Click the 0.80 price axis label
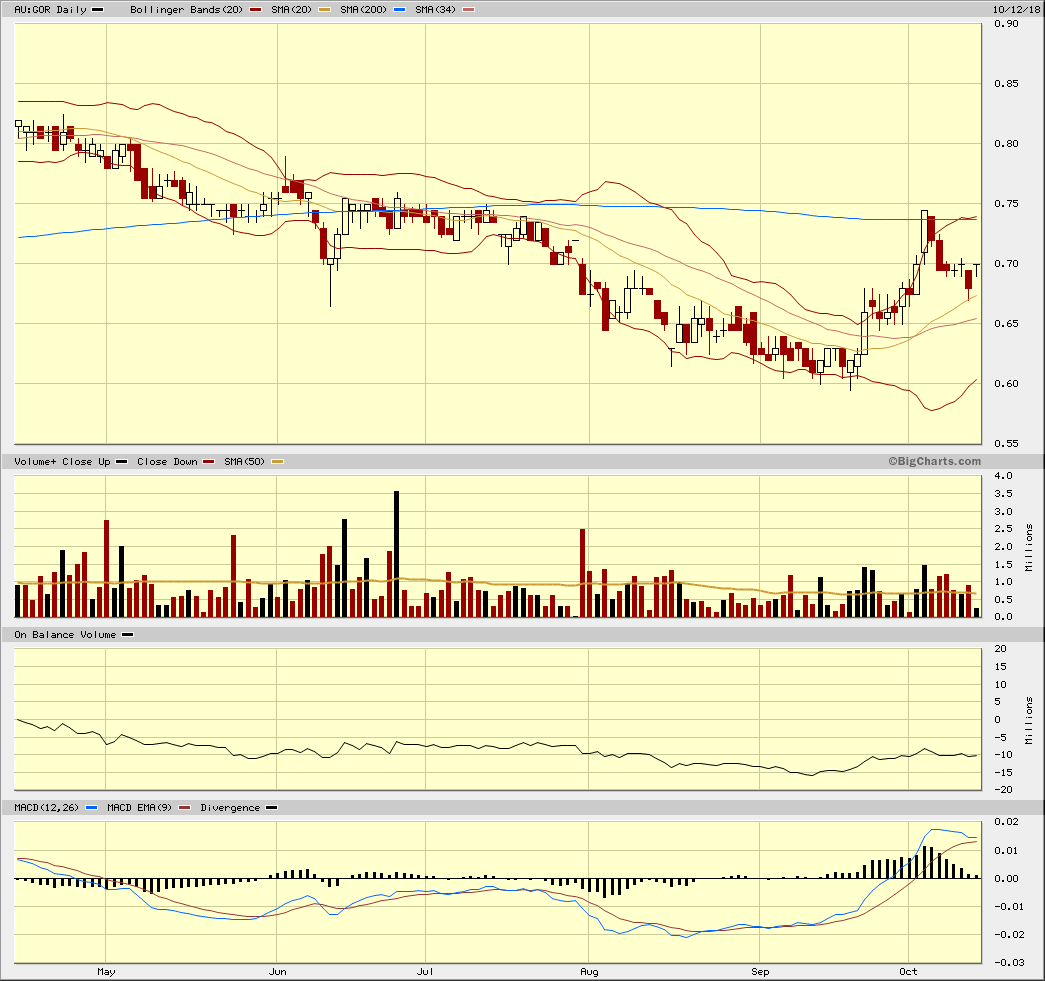The height and width of the screenshot is (981, 1045). point(1006,143)
